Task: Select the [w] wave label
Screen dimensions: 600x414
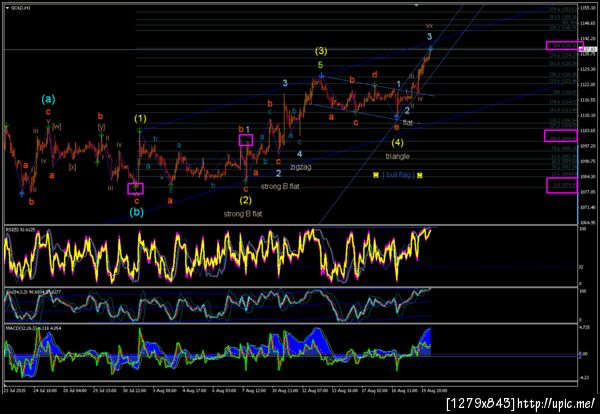Action: pyautogui.click(x=57, y=126)
